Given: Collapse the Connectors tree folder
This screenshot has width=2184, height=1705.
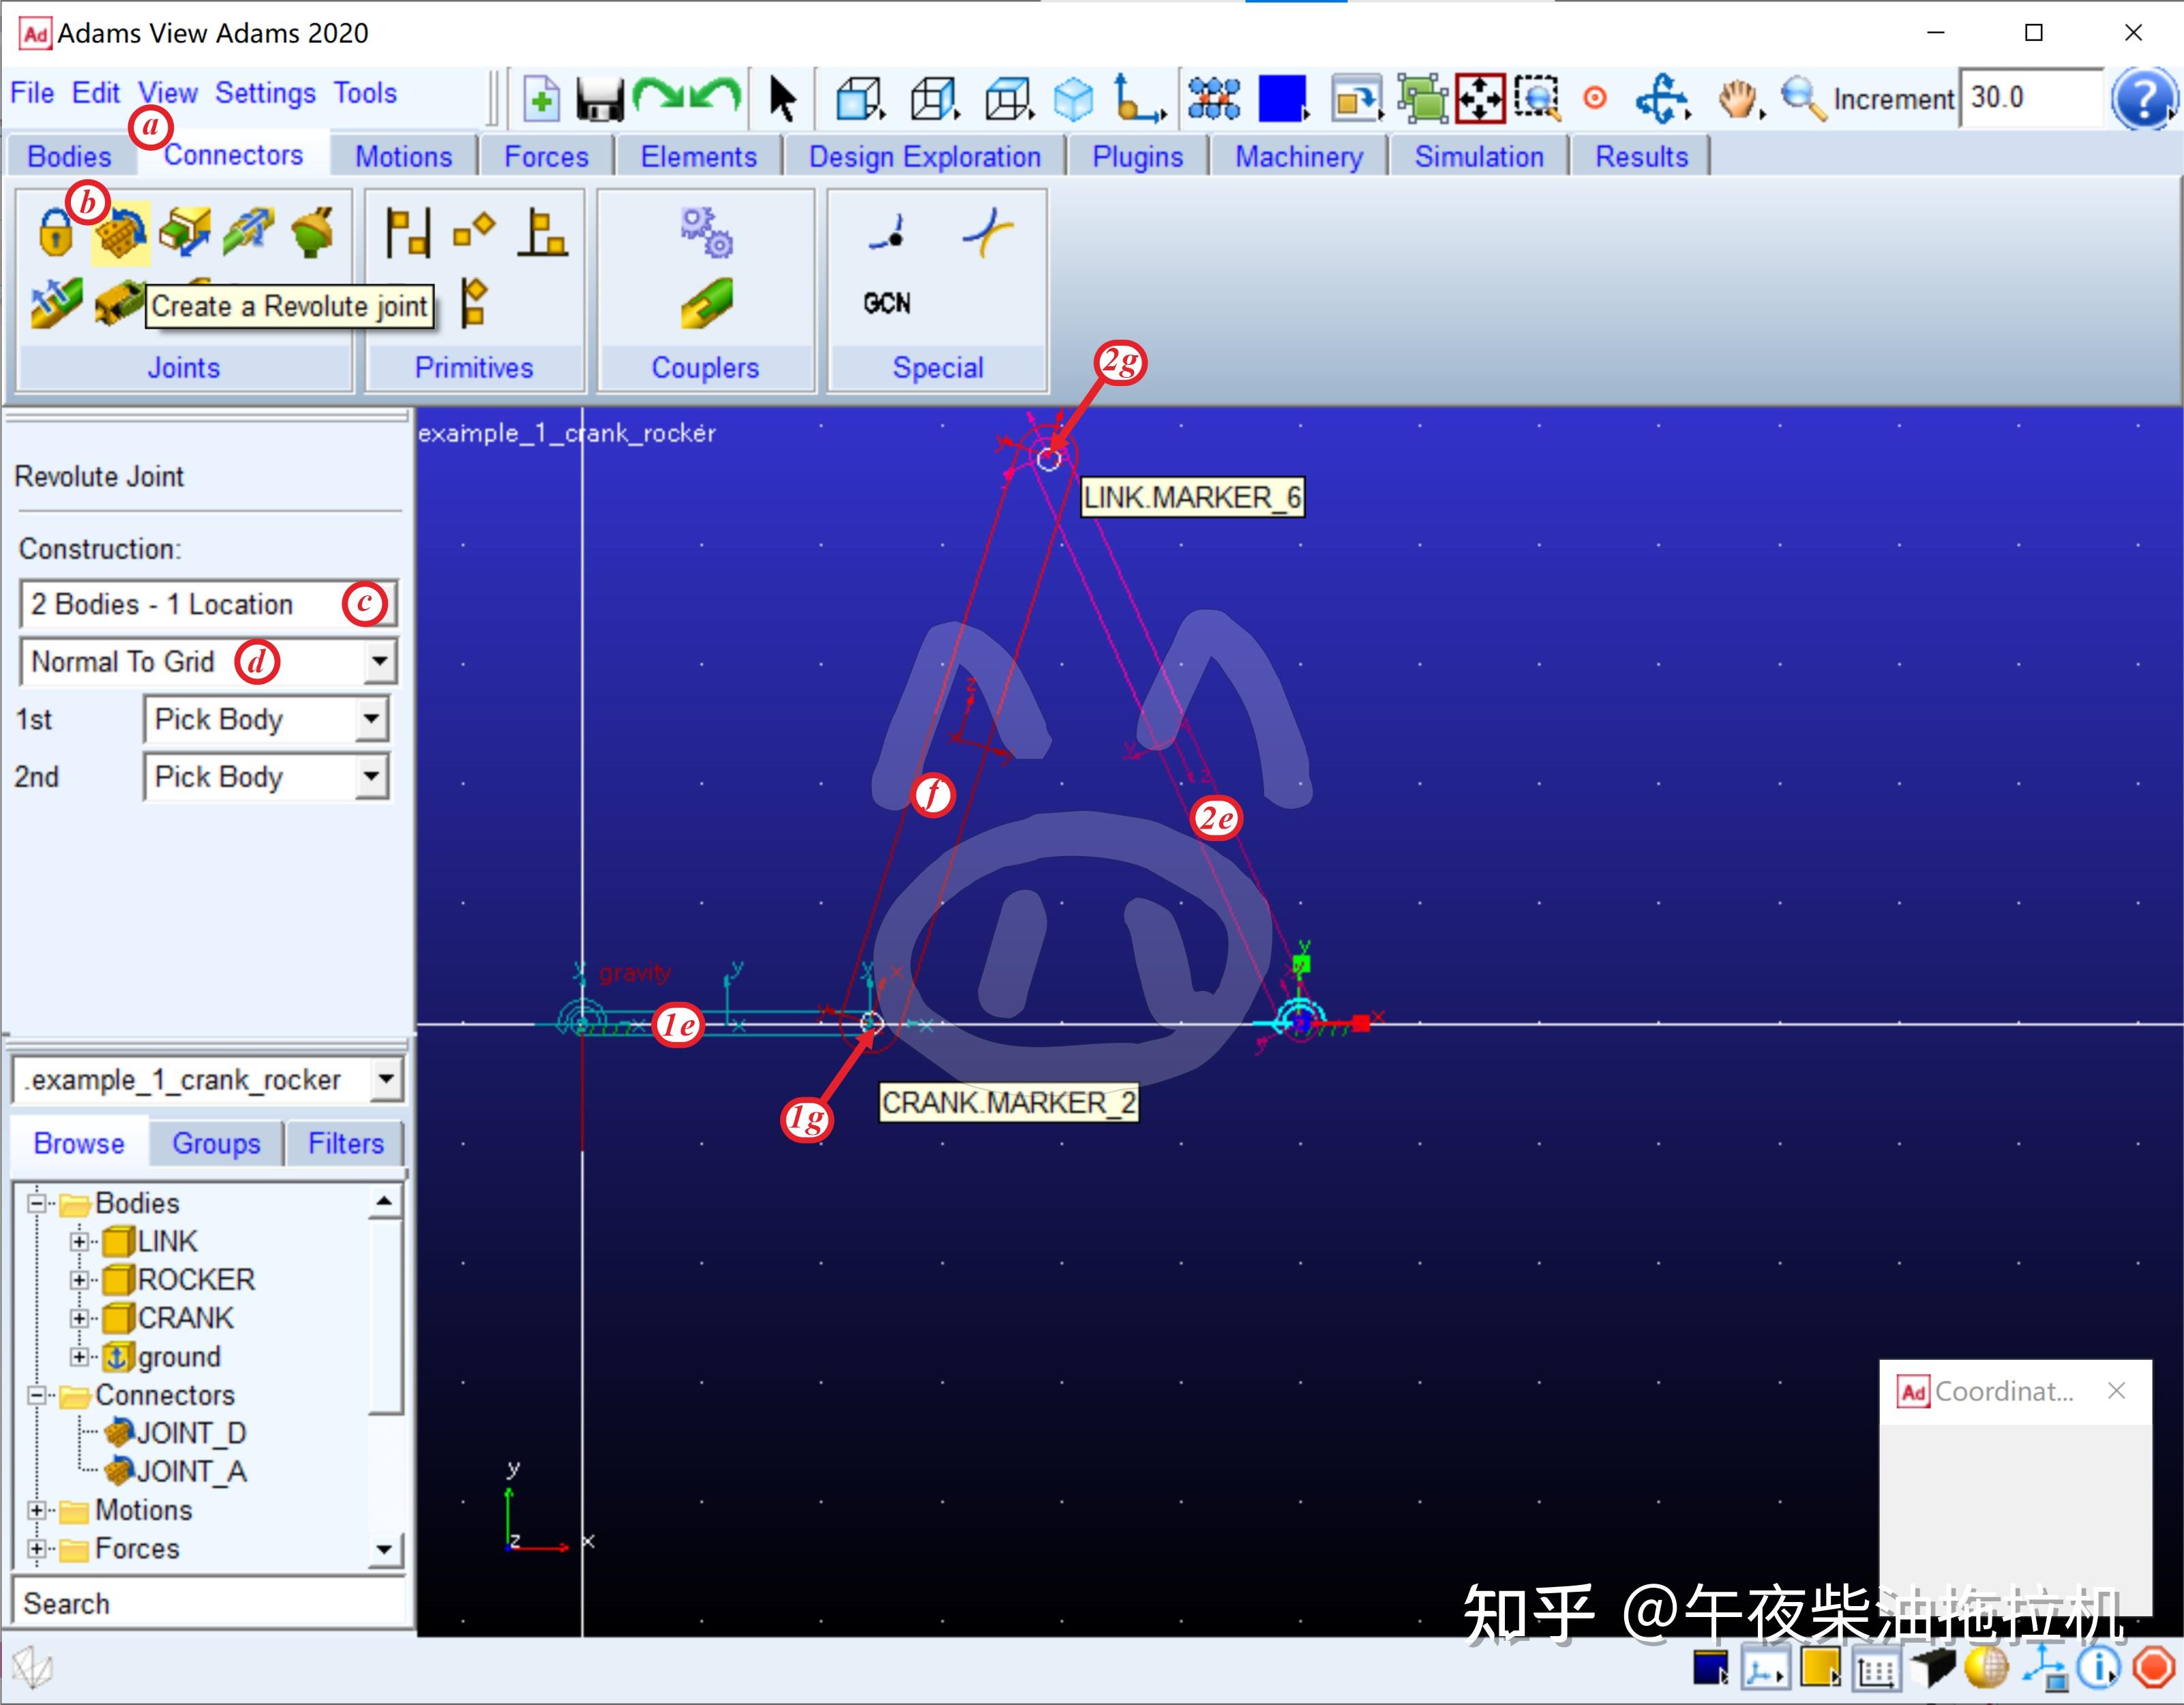Looking at the screenshot, I should [x=37, y=1395].
